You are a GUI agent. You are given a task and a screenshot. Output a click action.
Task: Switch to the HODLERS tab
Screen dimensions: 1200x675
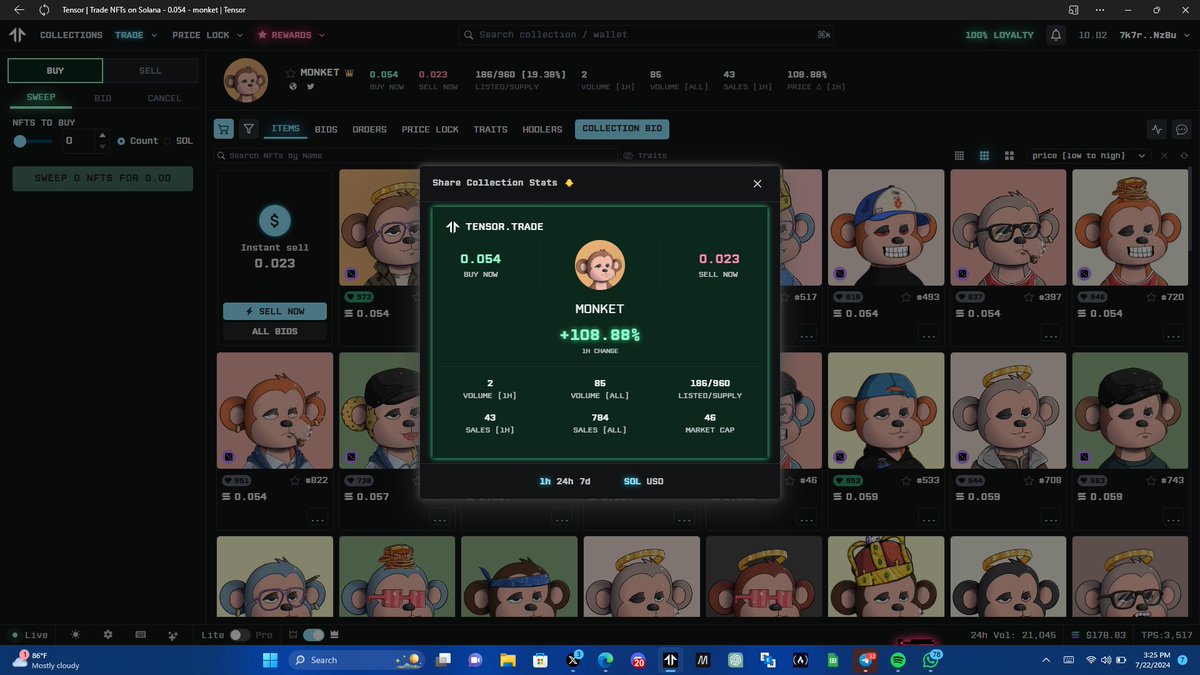541,129
